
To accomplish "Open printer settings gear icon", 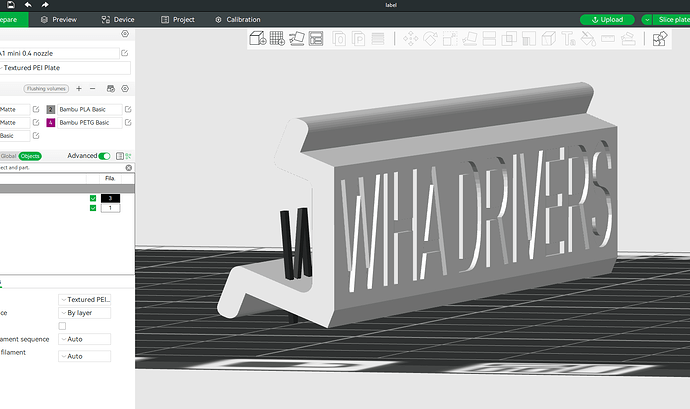I will coord(125,34).
